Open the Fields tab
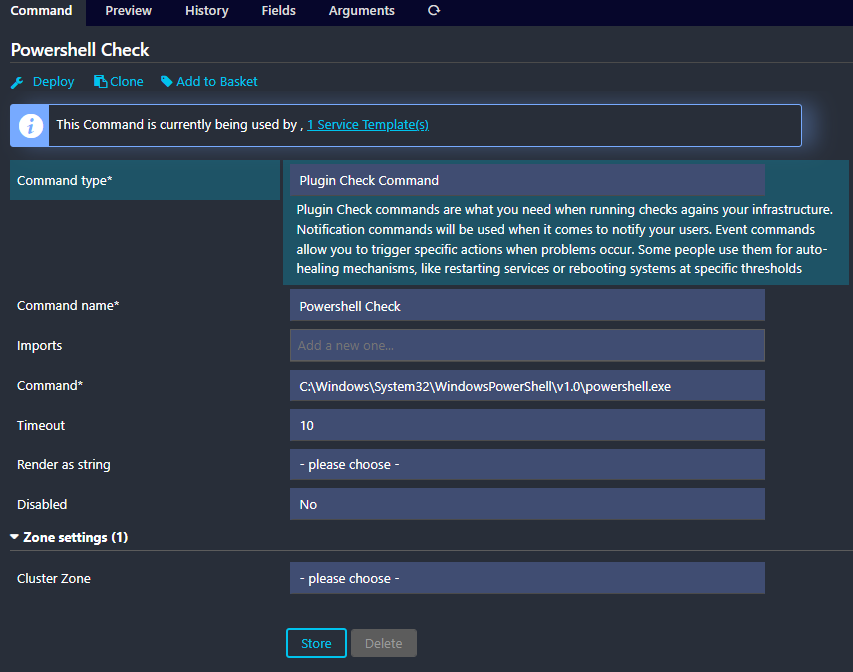 click(x=278, y=11)
